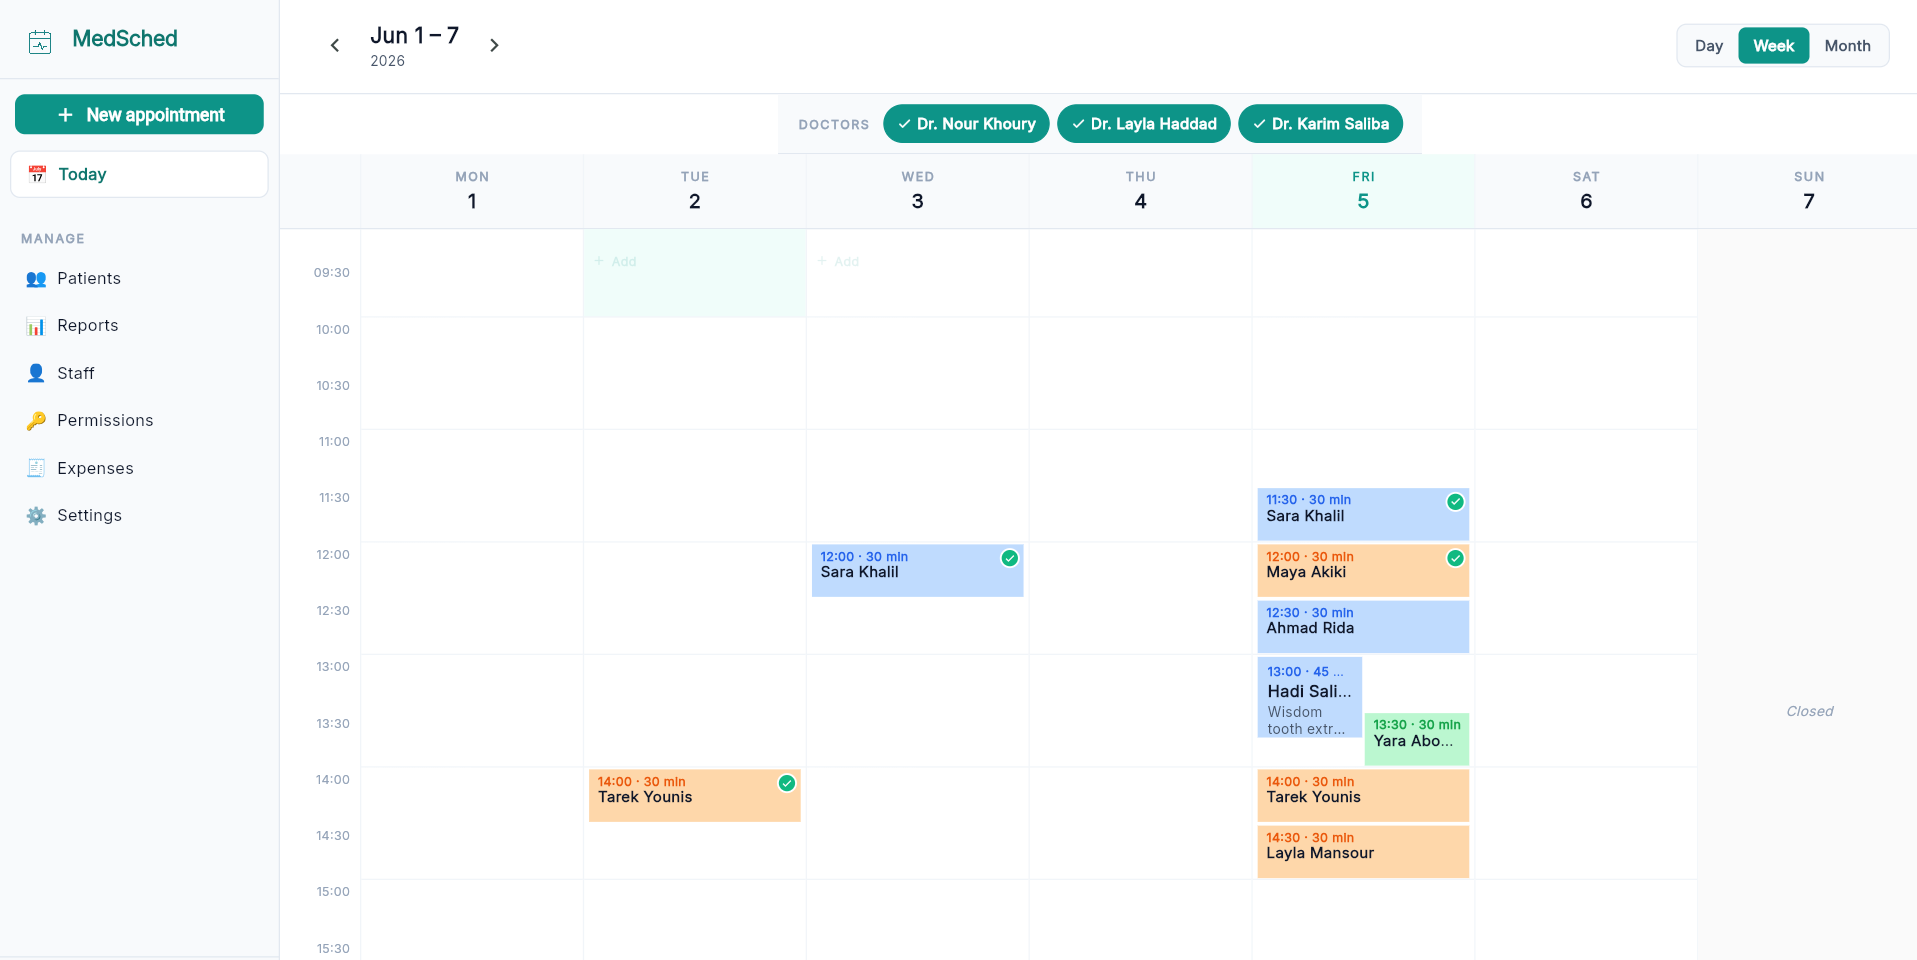Toggle Dr. Nour Khoury filter

click(x=966, y=124)
